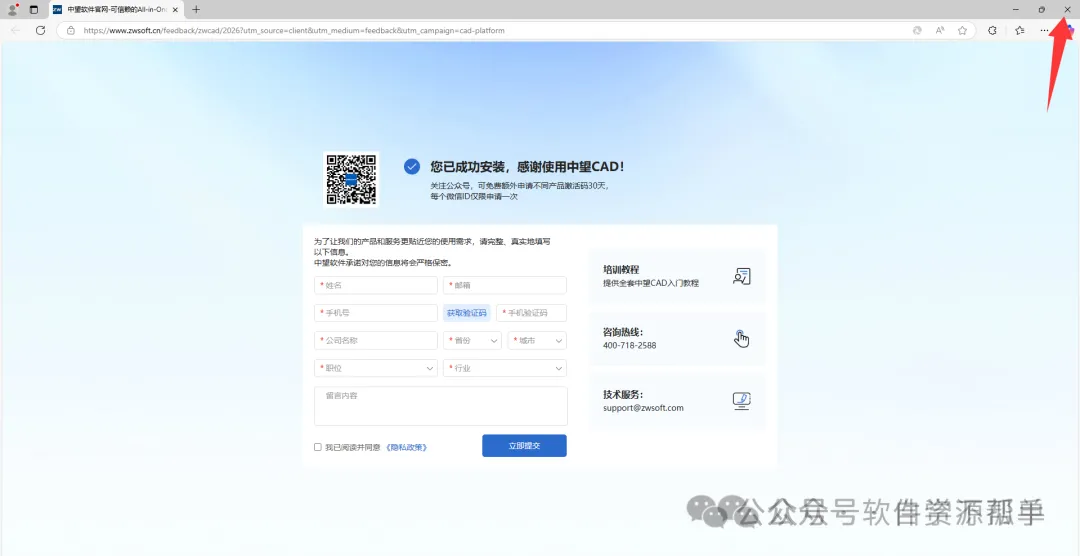Click the 公司名称 input field
This screenshot has height=556, width=1080.
[375, 340]
